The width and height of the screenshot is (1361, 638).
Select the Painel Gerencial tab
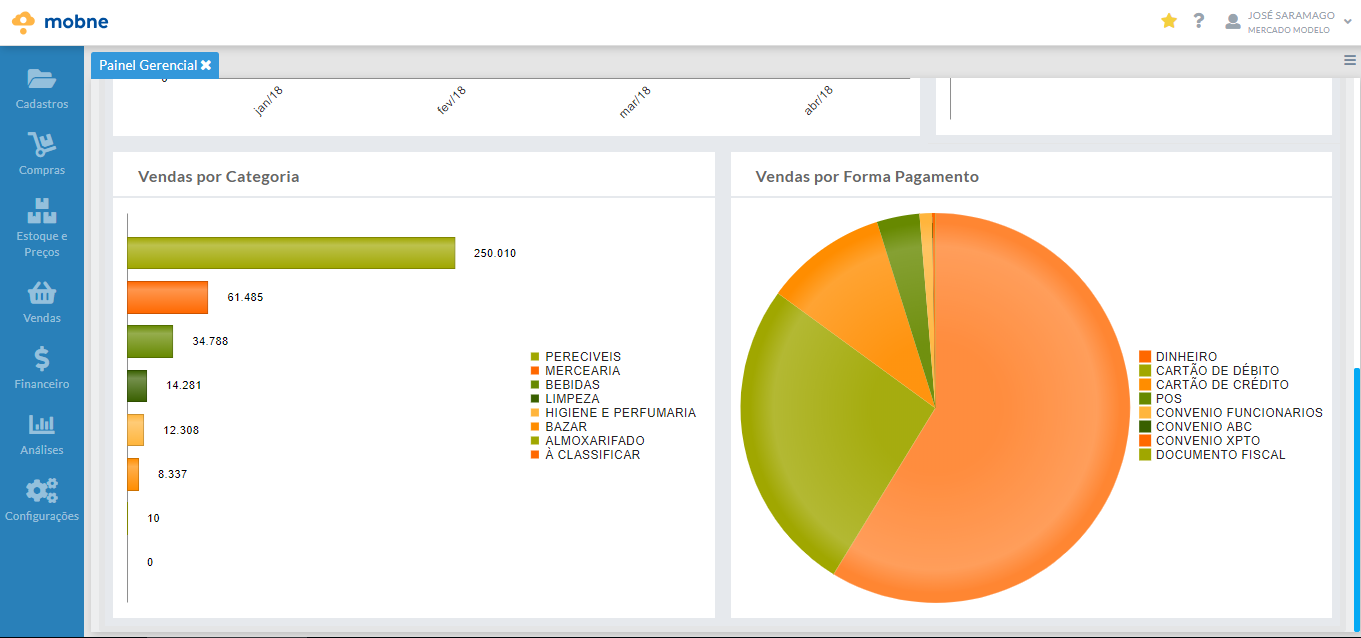(147, 65)
